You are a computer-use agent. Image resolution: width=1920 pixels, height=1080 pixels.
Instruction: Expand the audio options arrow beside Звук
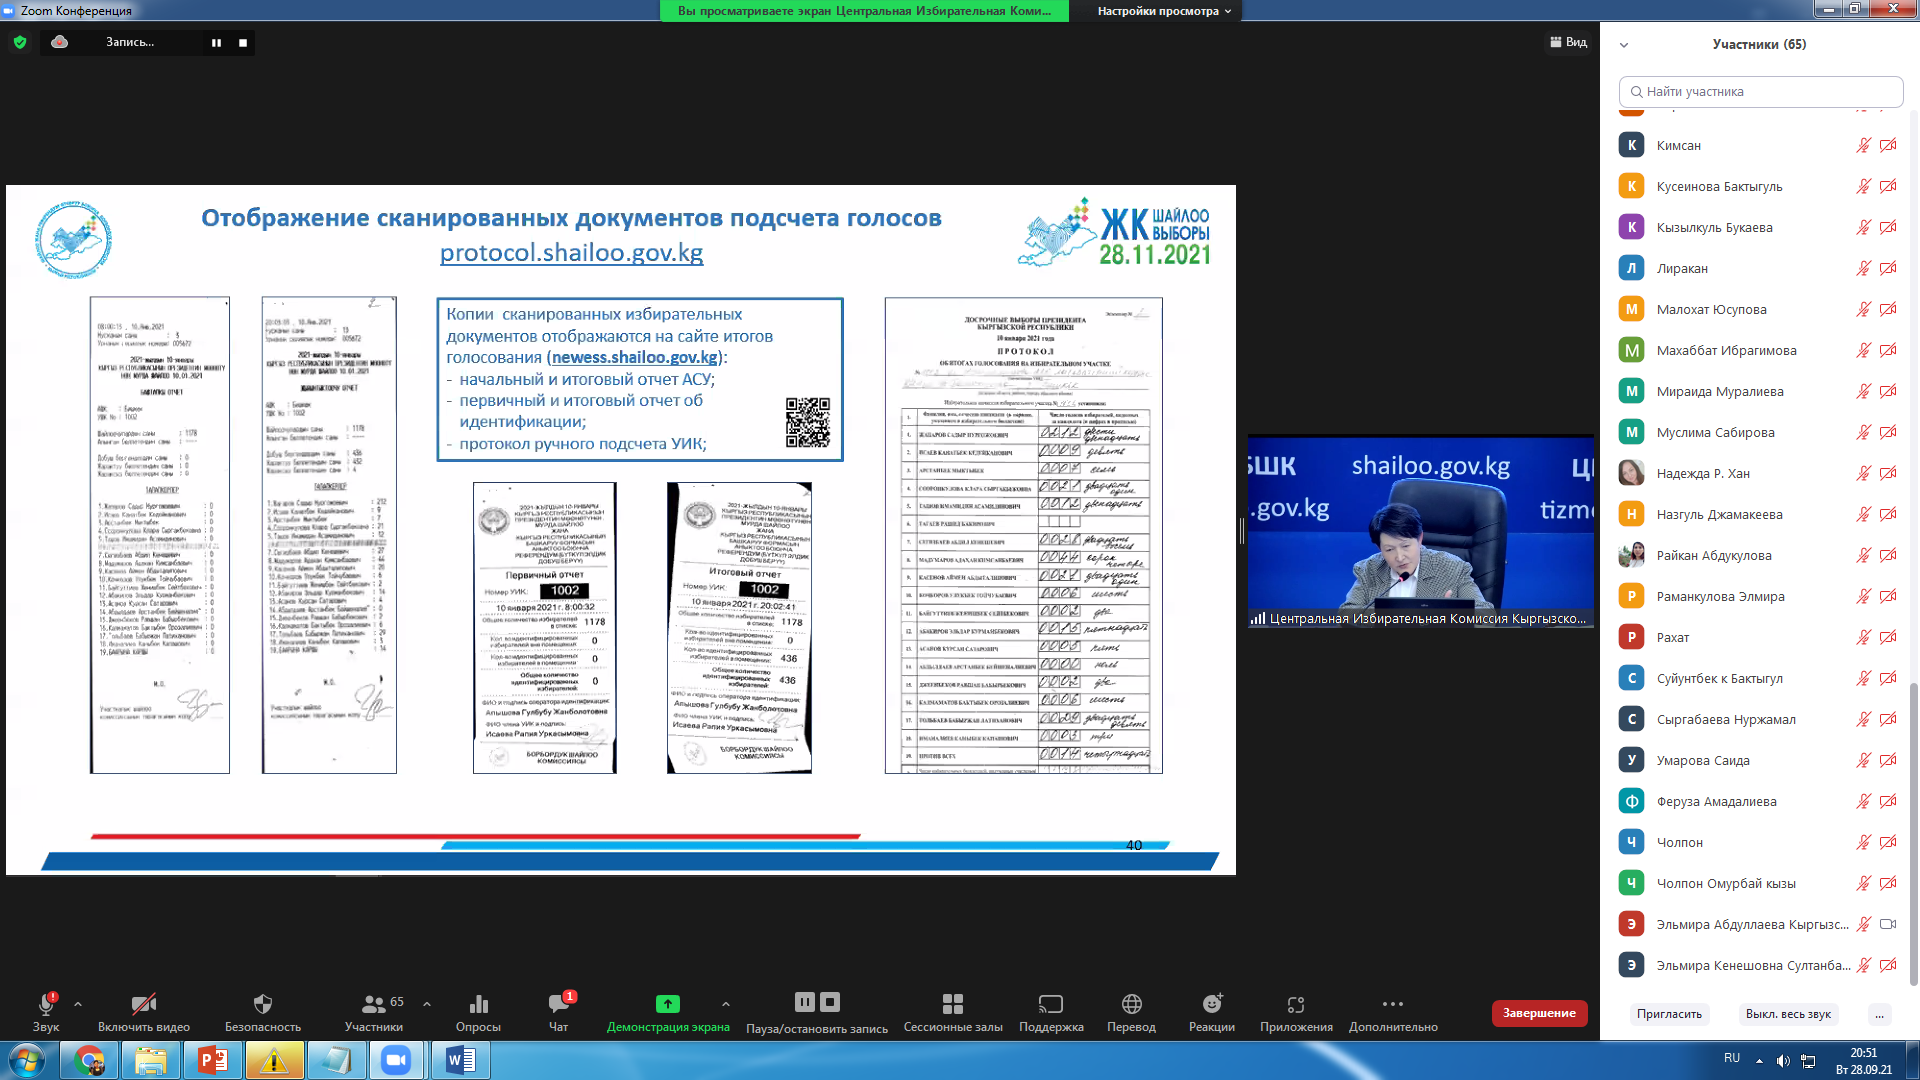click(78, 1004)
